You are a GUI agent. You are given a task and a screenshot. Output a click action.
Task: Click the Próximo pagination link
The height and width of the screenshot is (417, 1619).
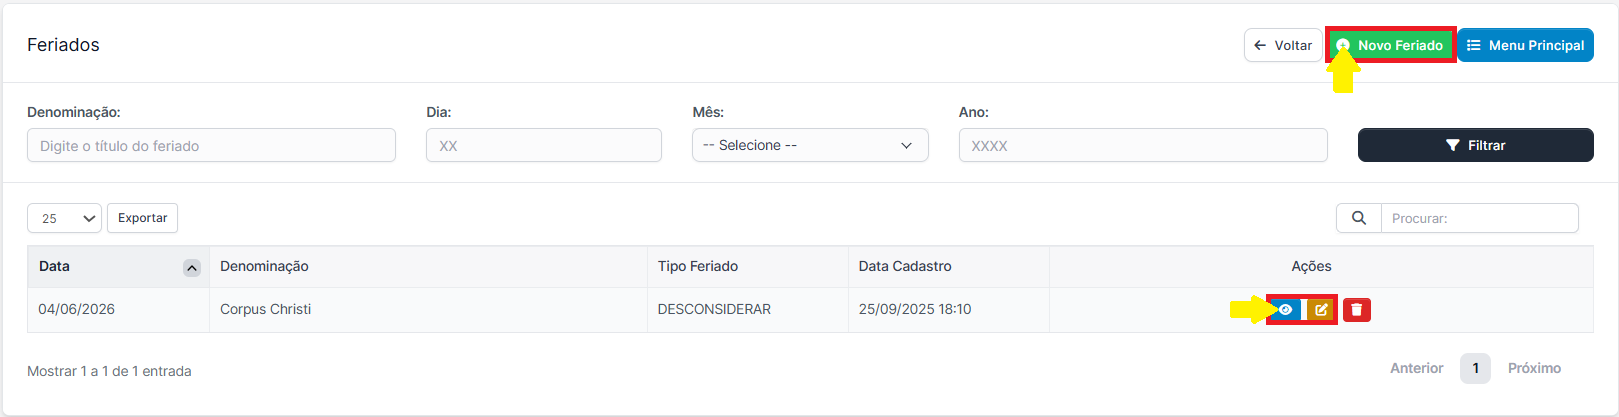[1534, 368]
